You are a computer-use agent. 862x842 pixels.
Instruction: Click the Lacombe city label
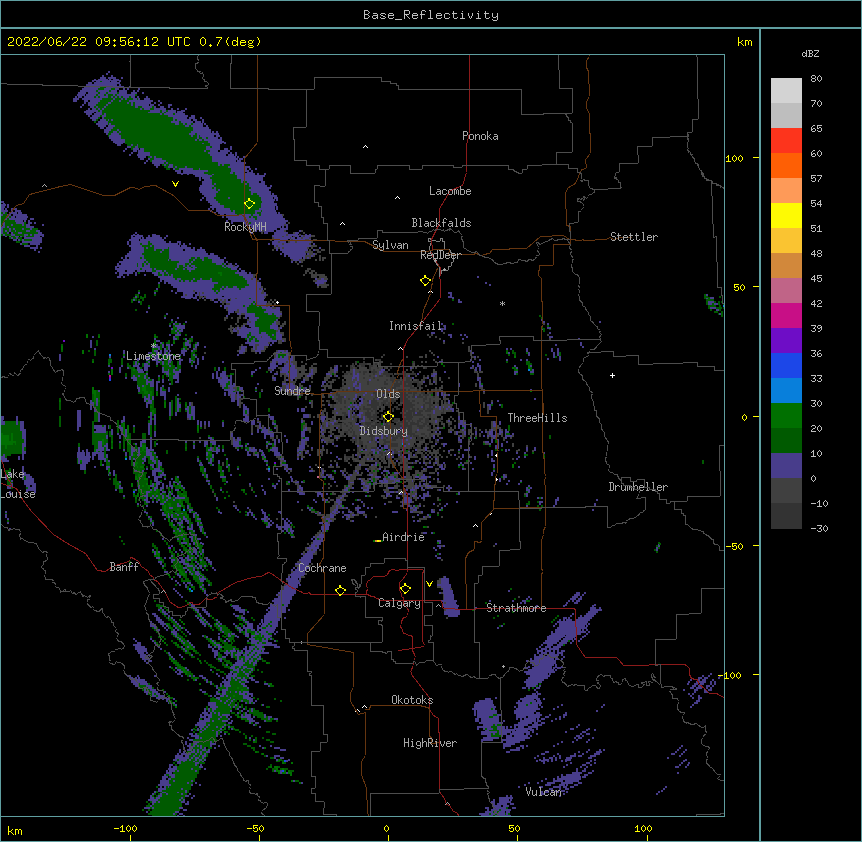tap(450, 191)
